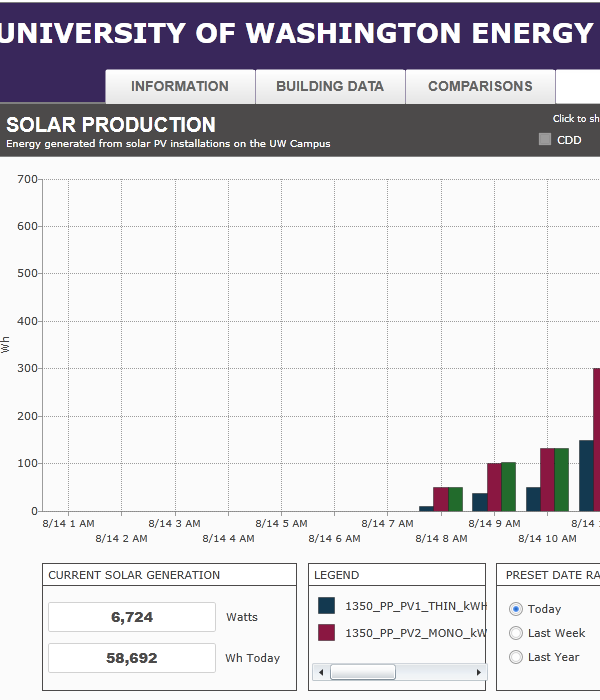
Task: Click the maroon PV2_MONO legend swatch
Action: click(x=326, y=632)
